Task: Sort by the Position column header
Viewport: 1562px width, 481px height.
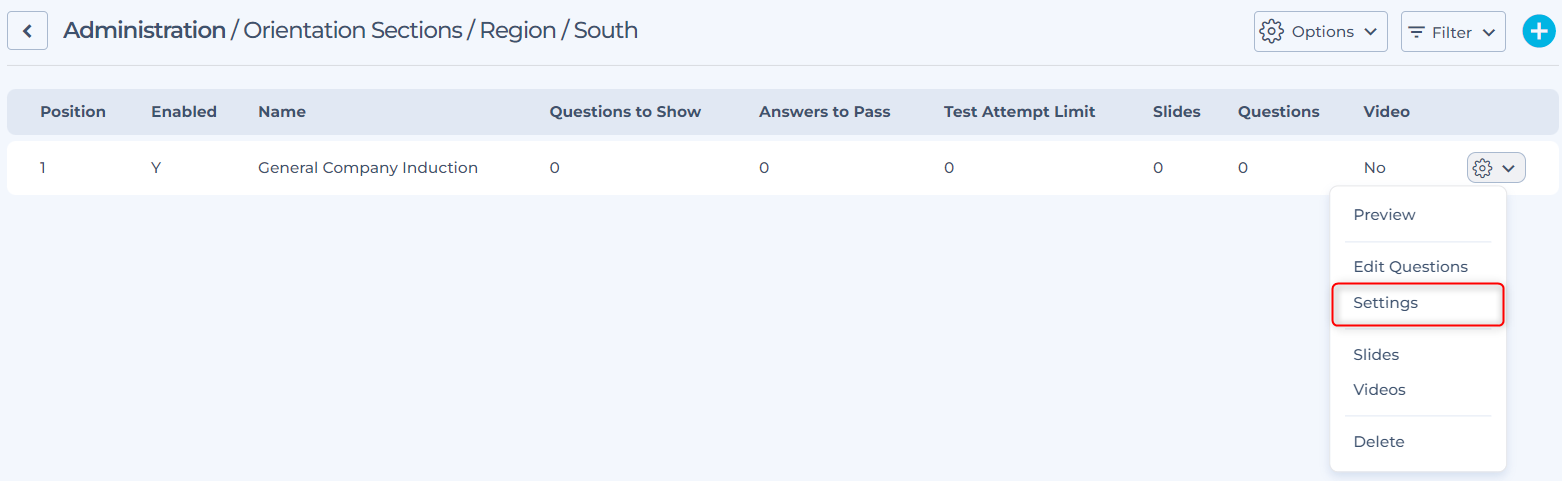Action: [x=73, y=112]
